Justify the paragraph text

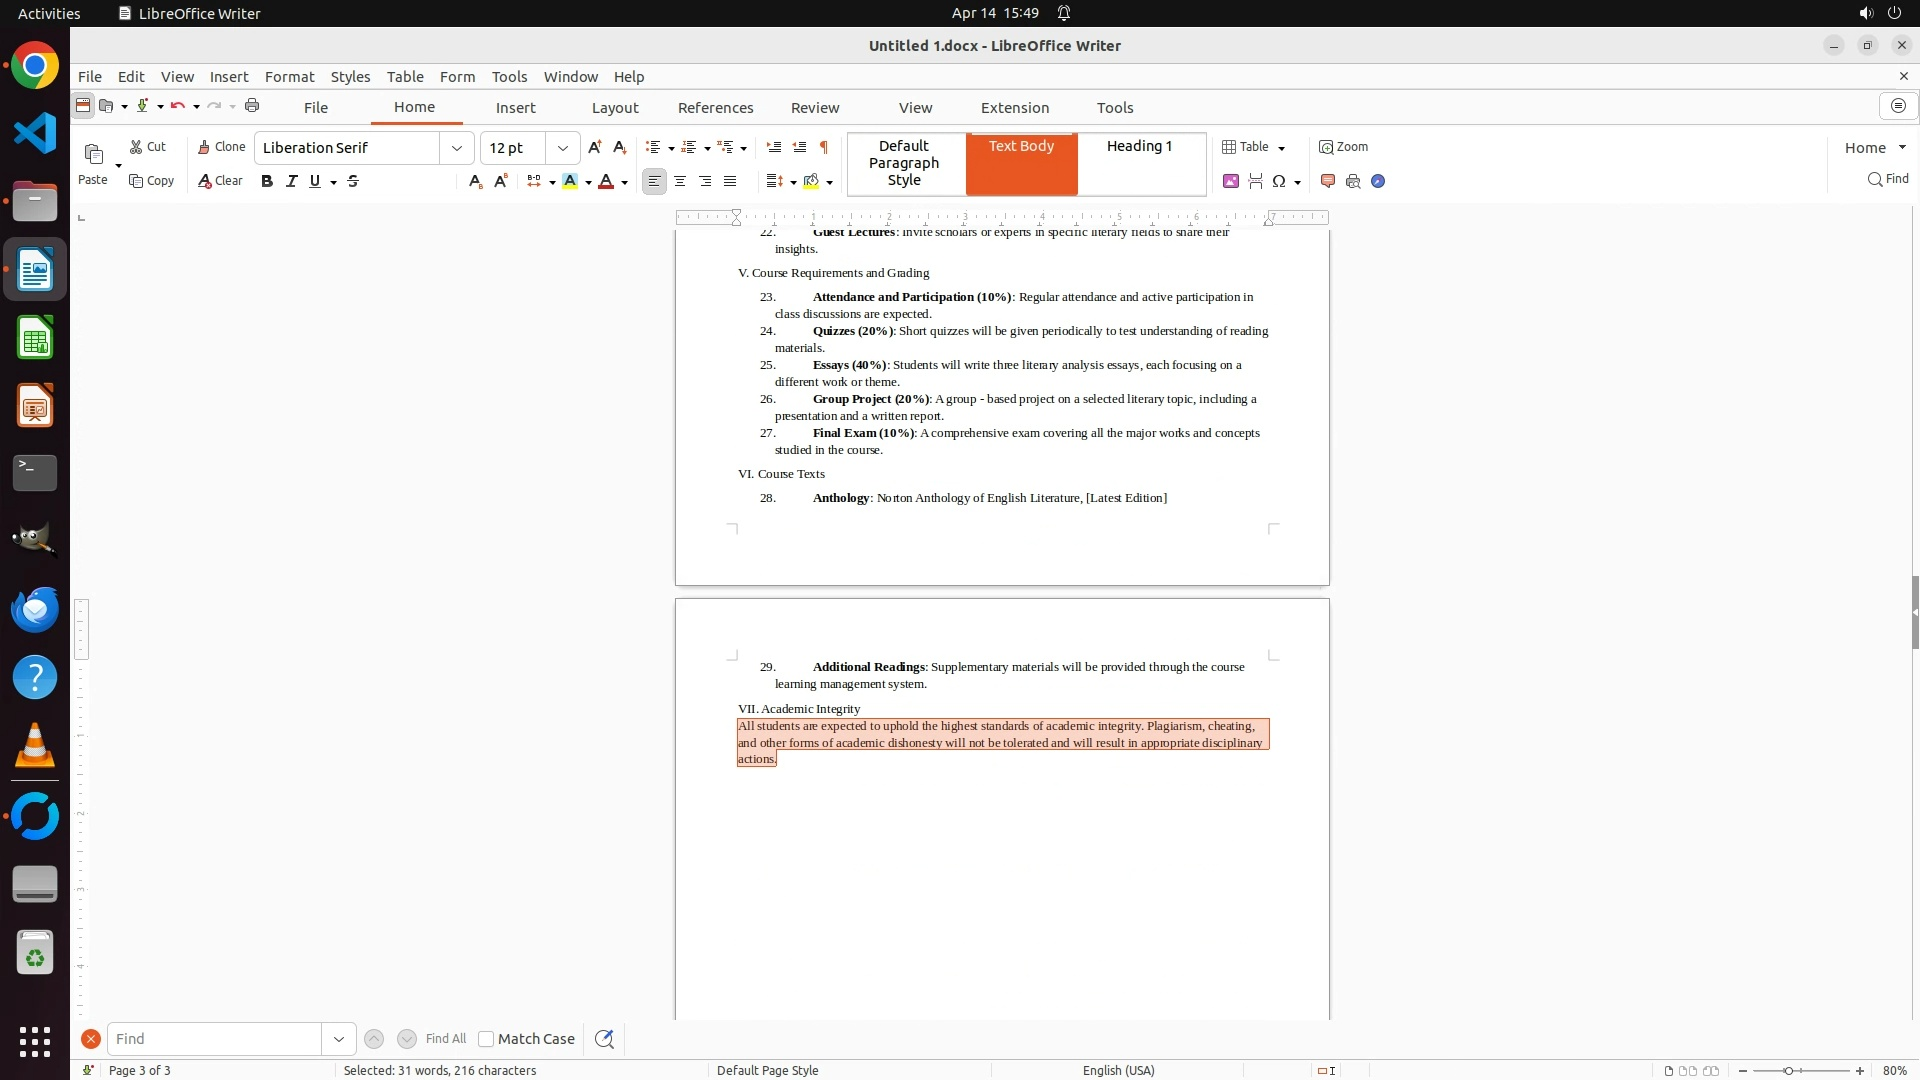[x=730, y=181]
